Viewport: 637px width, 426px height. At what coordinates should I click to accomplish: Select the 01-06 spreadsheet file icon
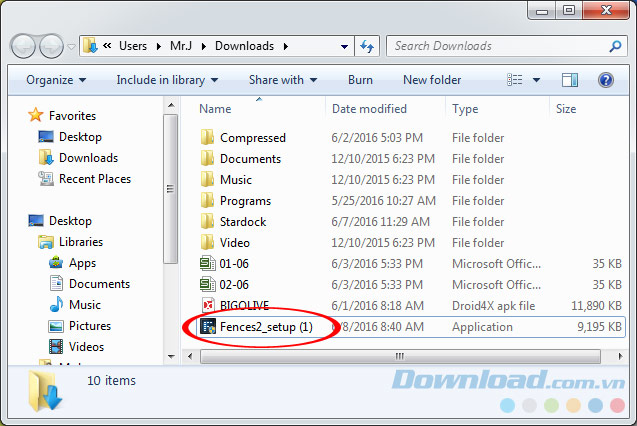point(208,264)
